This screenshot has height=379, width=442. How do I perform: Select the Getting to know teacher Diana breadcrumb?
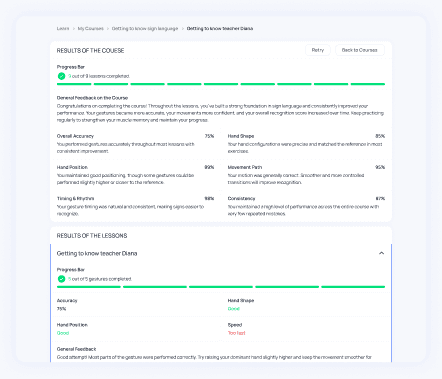click(220, 29)
